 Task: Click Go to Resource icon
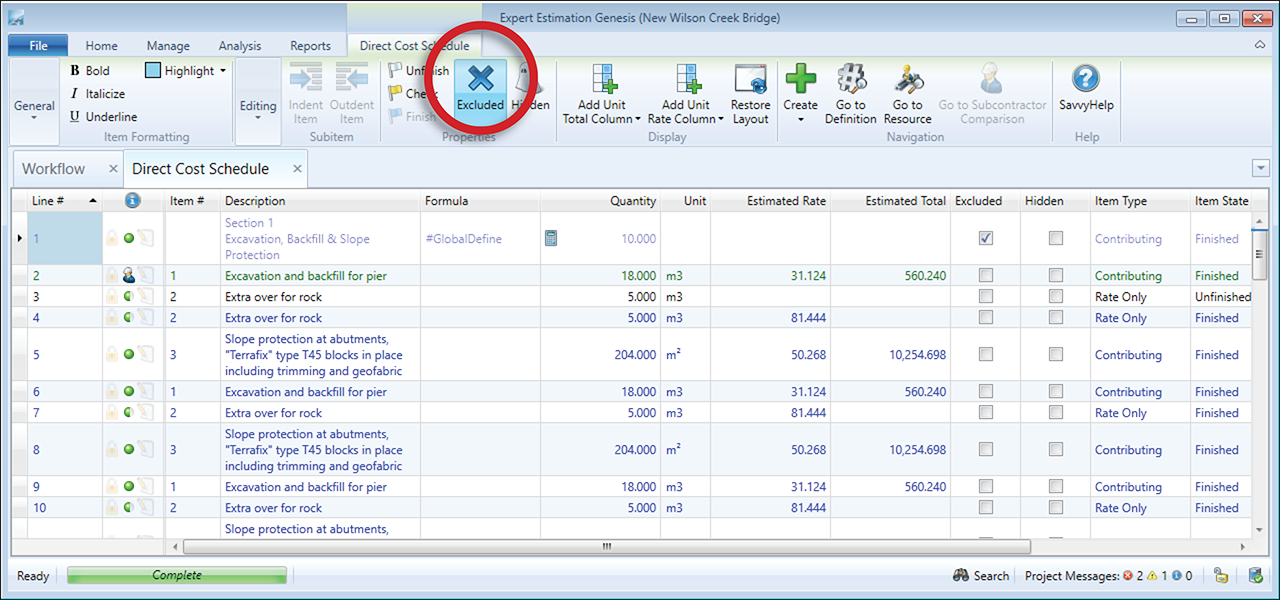coord(908,79)
